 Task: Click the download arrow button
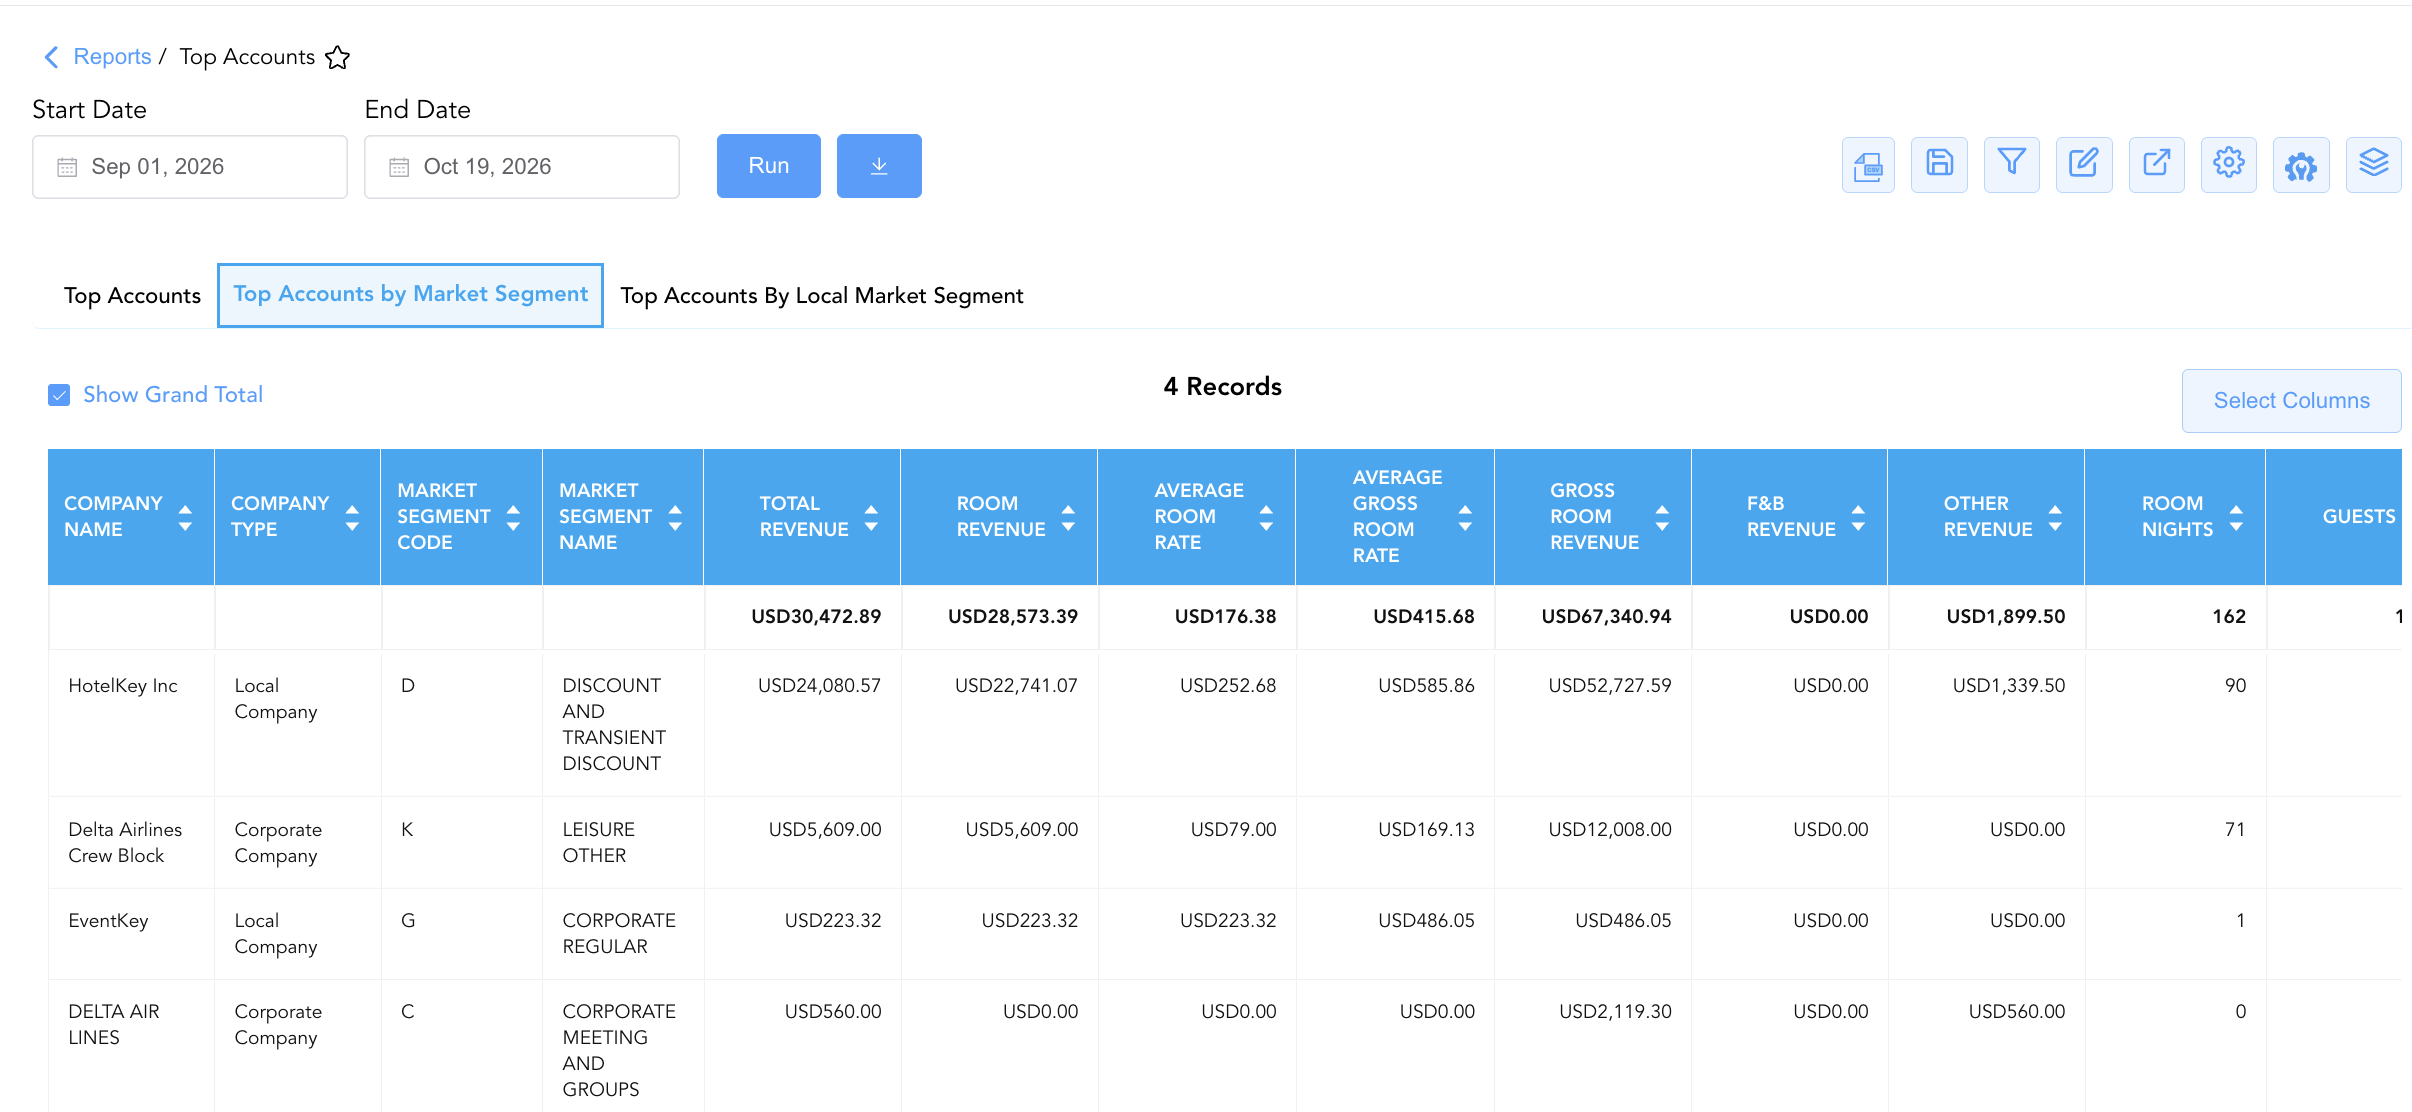pyautogui.click(x=879, y=166)
